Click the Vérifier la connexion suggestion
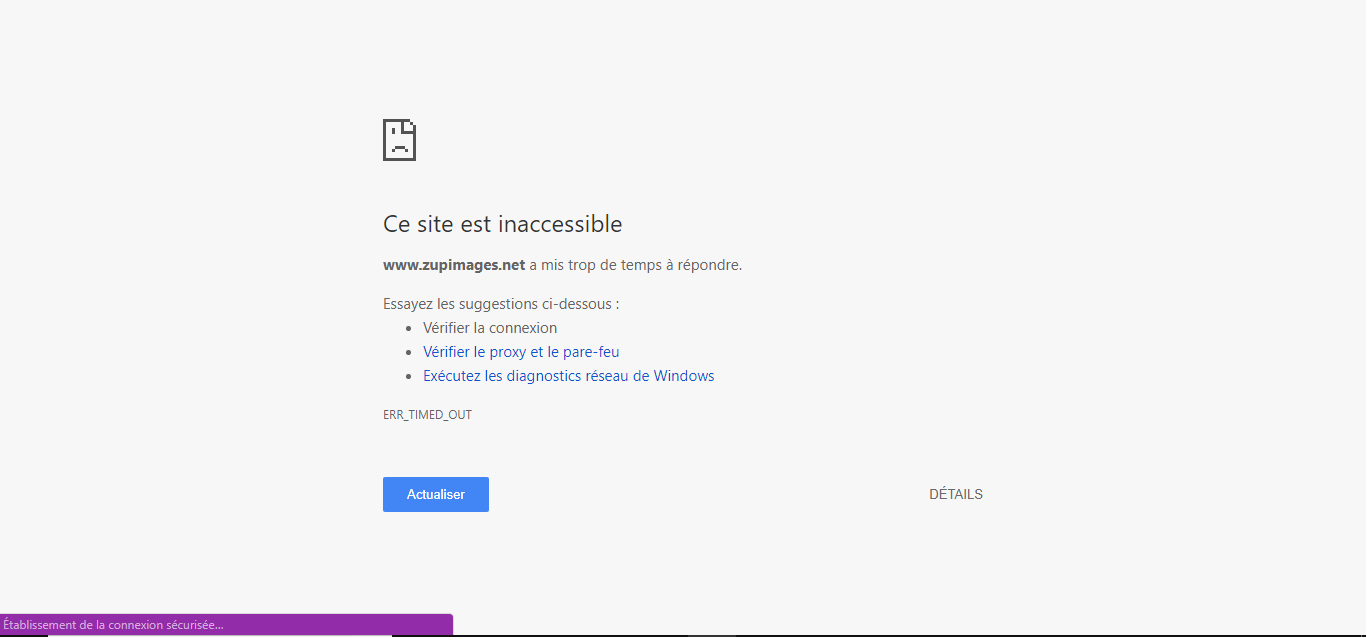The width and height of the screenshot is (1366, 637). pos(490,328)
